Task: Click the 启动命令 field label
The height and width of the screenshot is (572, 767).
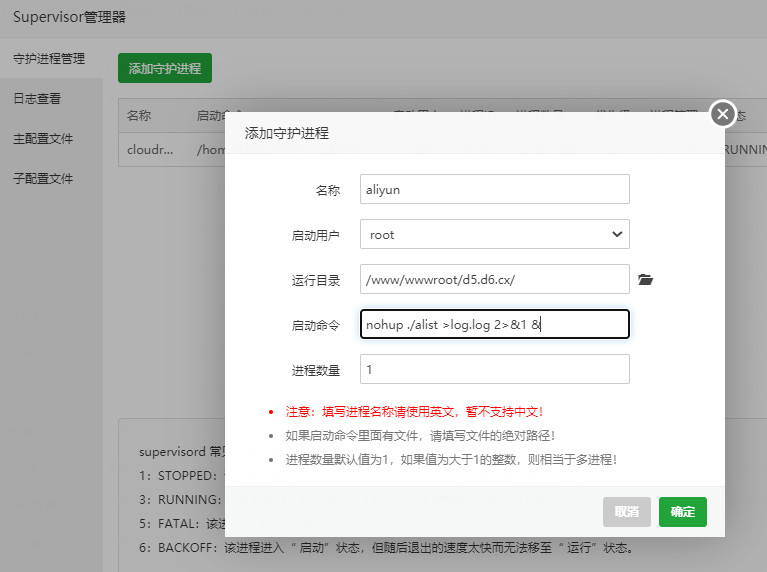Action: pyautogui.click(x=316, y=325)
